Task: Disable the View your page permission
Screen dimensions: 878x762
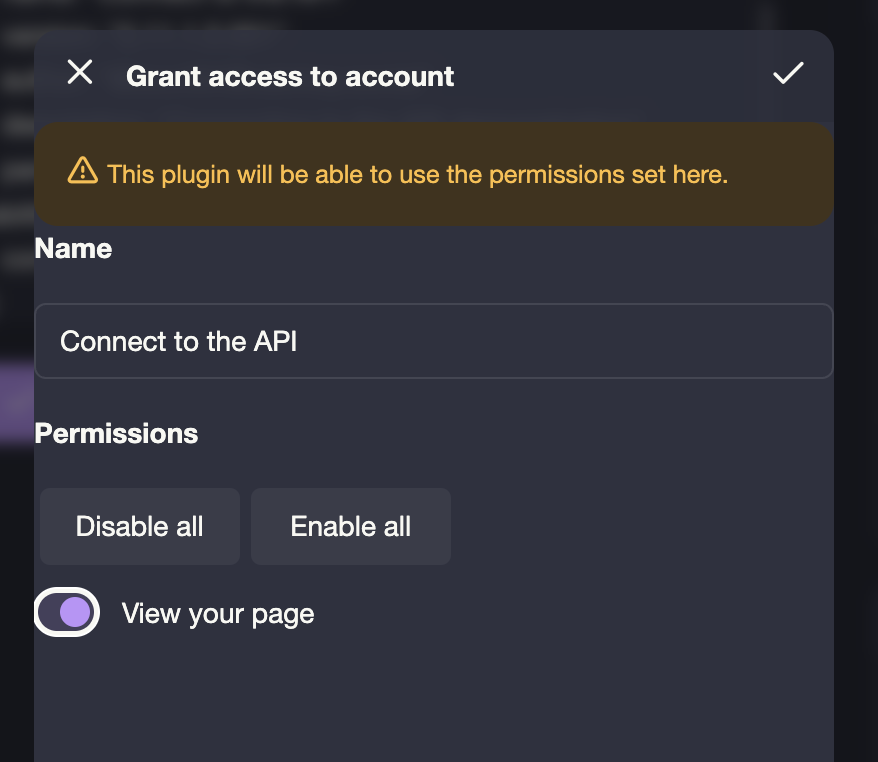Action: (x=66, y=612)
